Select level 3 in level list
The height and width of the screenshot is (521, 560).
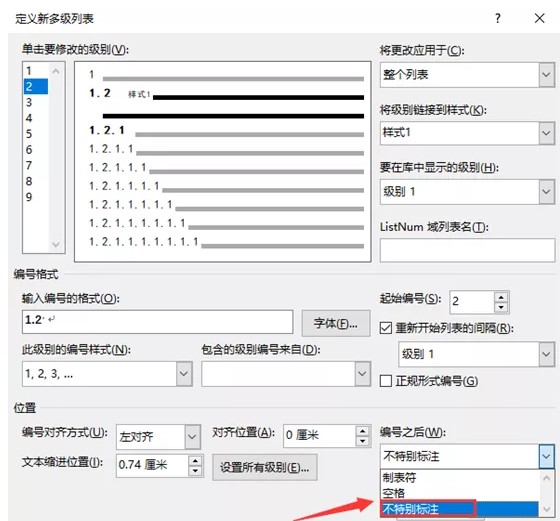(x=35, y=102)
